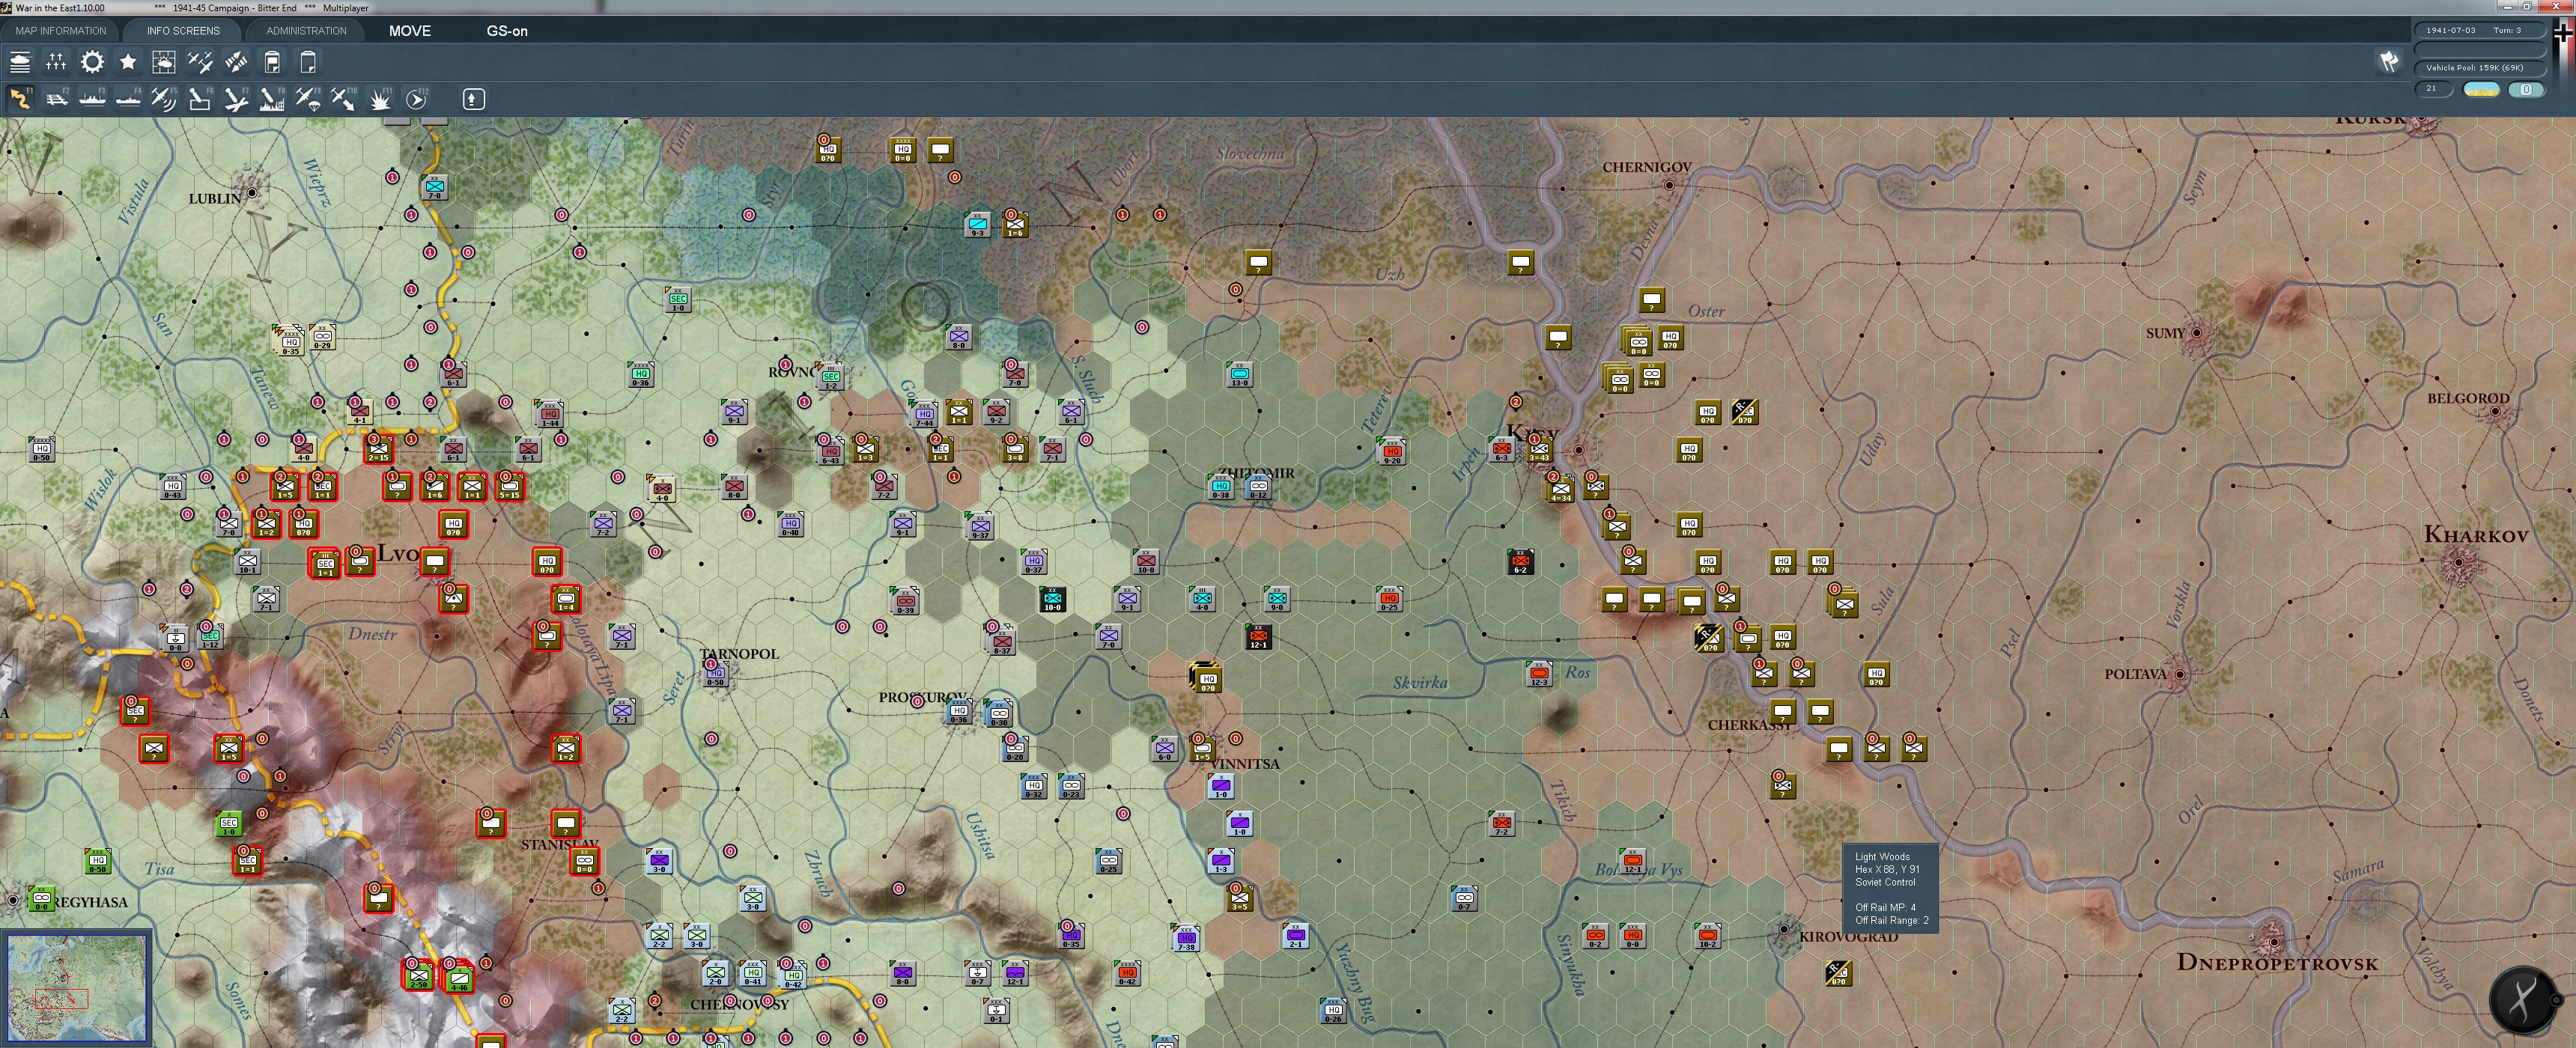The height and width of the screenshot is (1048, 2576).
Task: Open the losses screen crosses icon
Action: [x=56, y=63]
